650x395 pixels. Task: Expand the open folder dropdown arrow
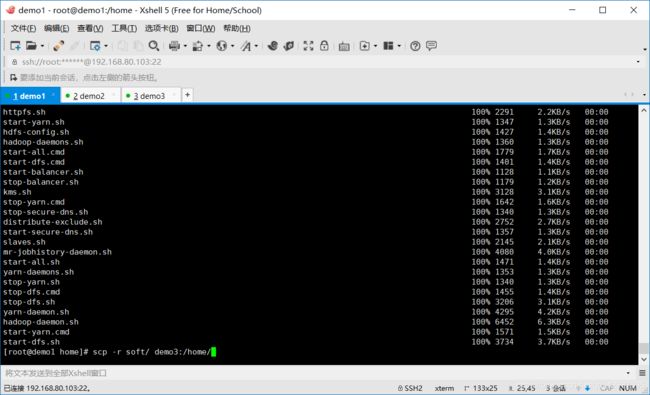click(x=42, y=46)
